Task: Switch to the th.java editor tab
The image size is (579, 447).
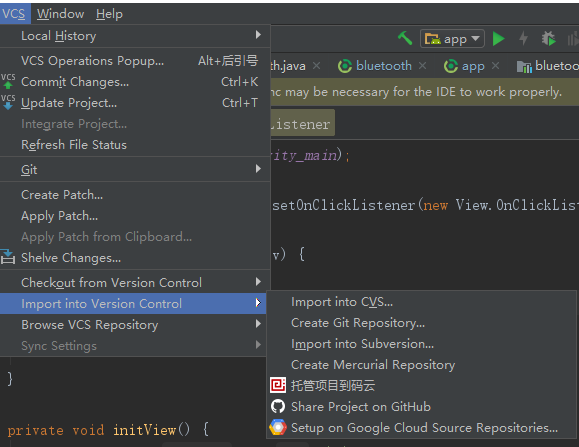Action: pyautogui.click(x=288, y=66)
